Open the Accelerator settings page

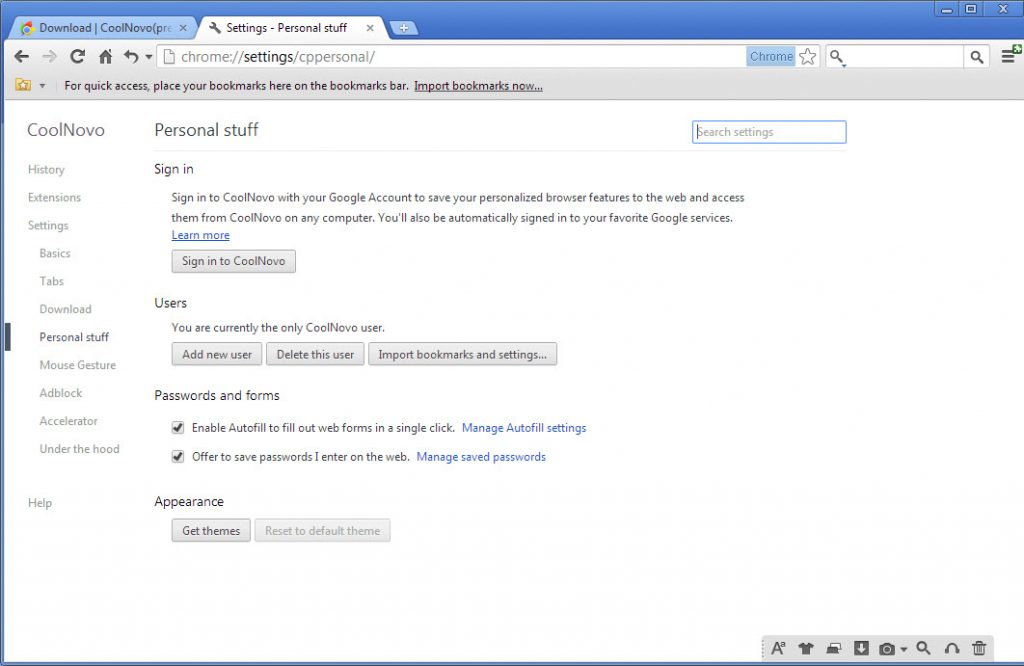click(69, 421)
